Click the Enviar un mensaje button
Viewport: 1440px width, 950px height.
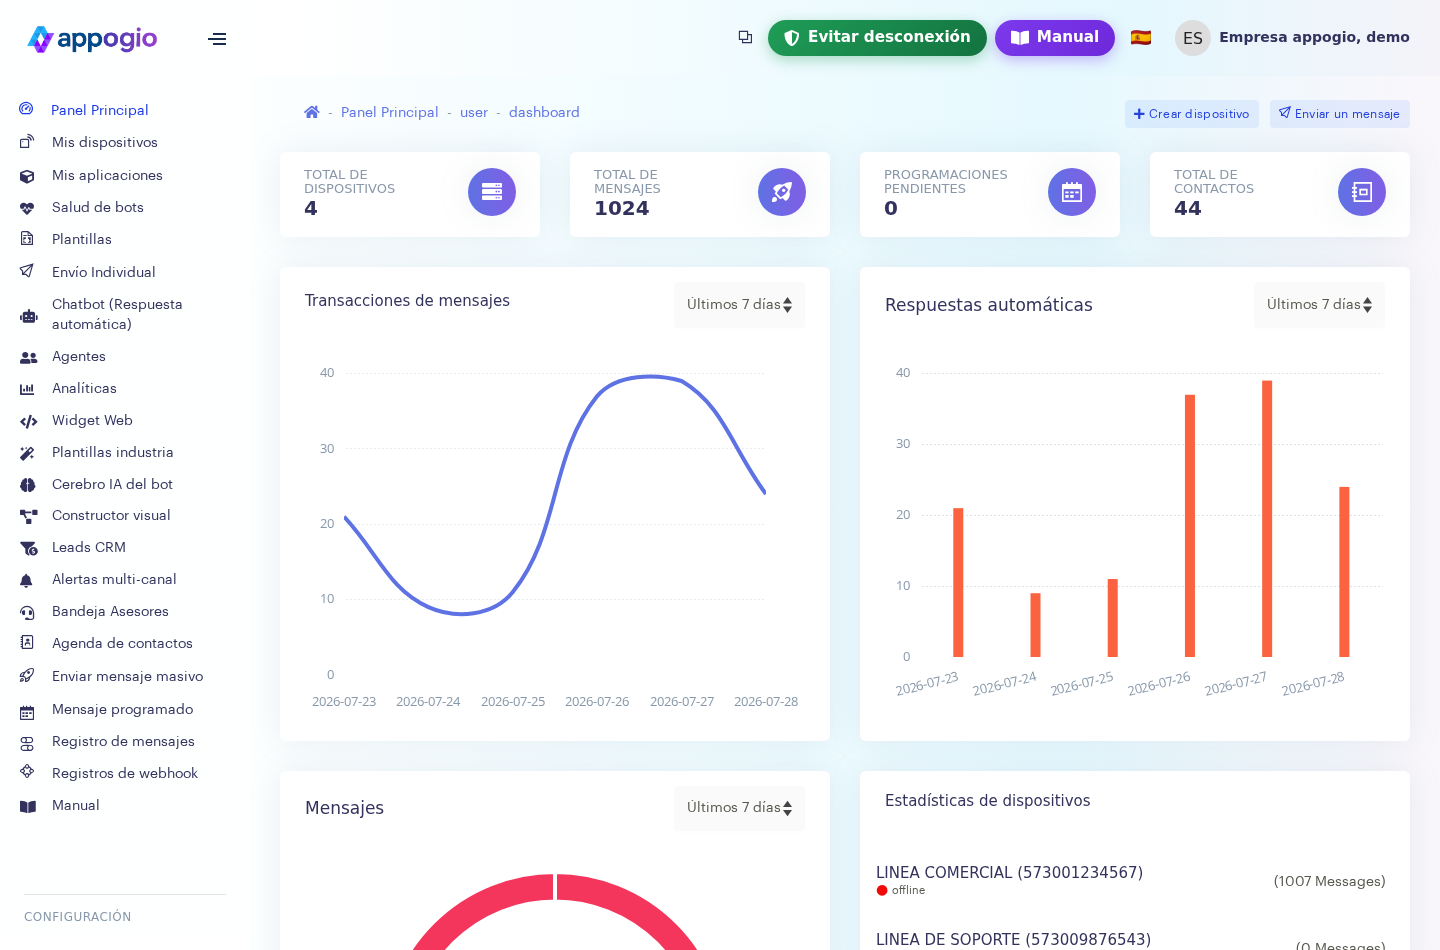coord(1340,114)
